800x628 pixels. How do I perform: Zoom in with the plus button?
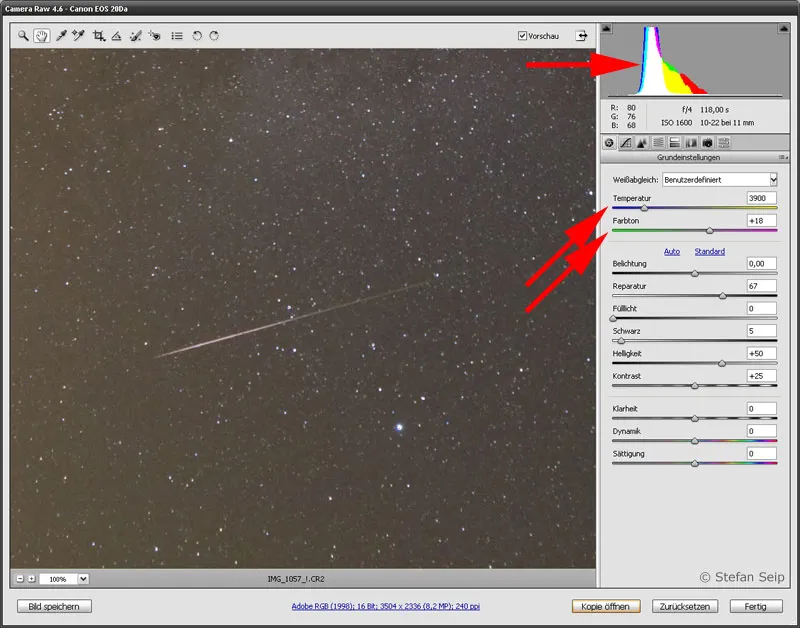(x=32, y=579)
